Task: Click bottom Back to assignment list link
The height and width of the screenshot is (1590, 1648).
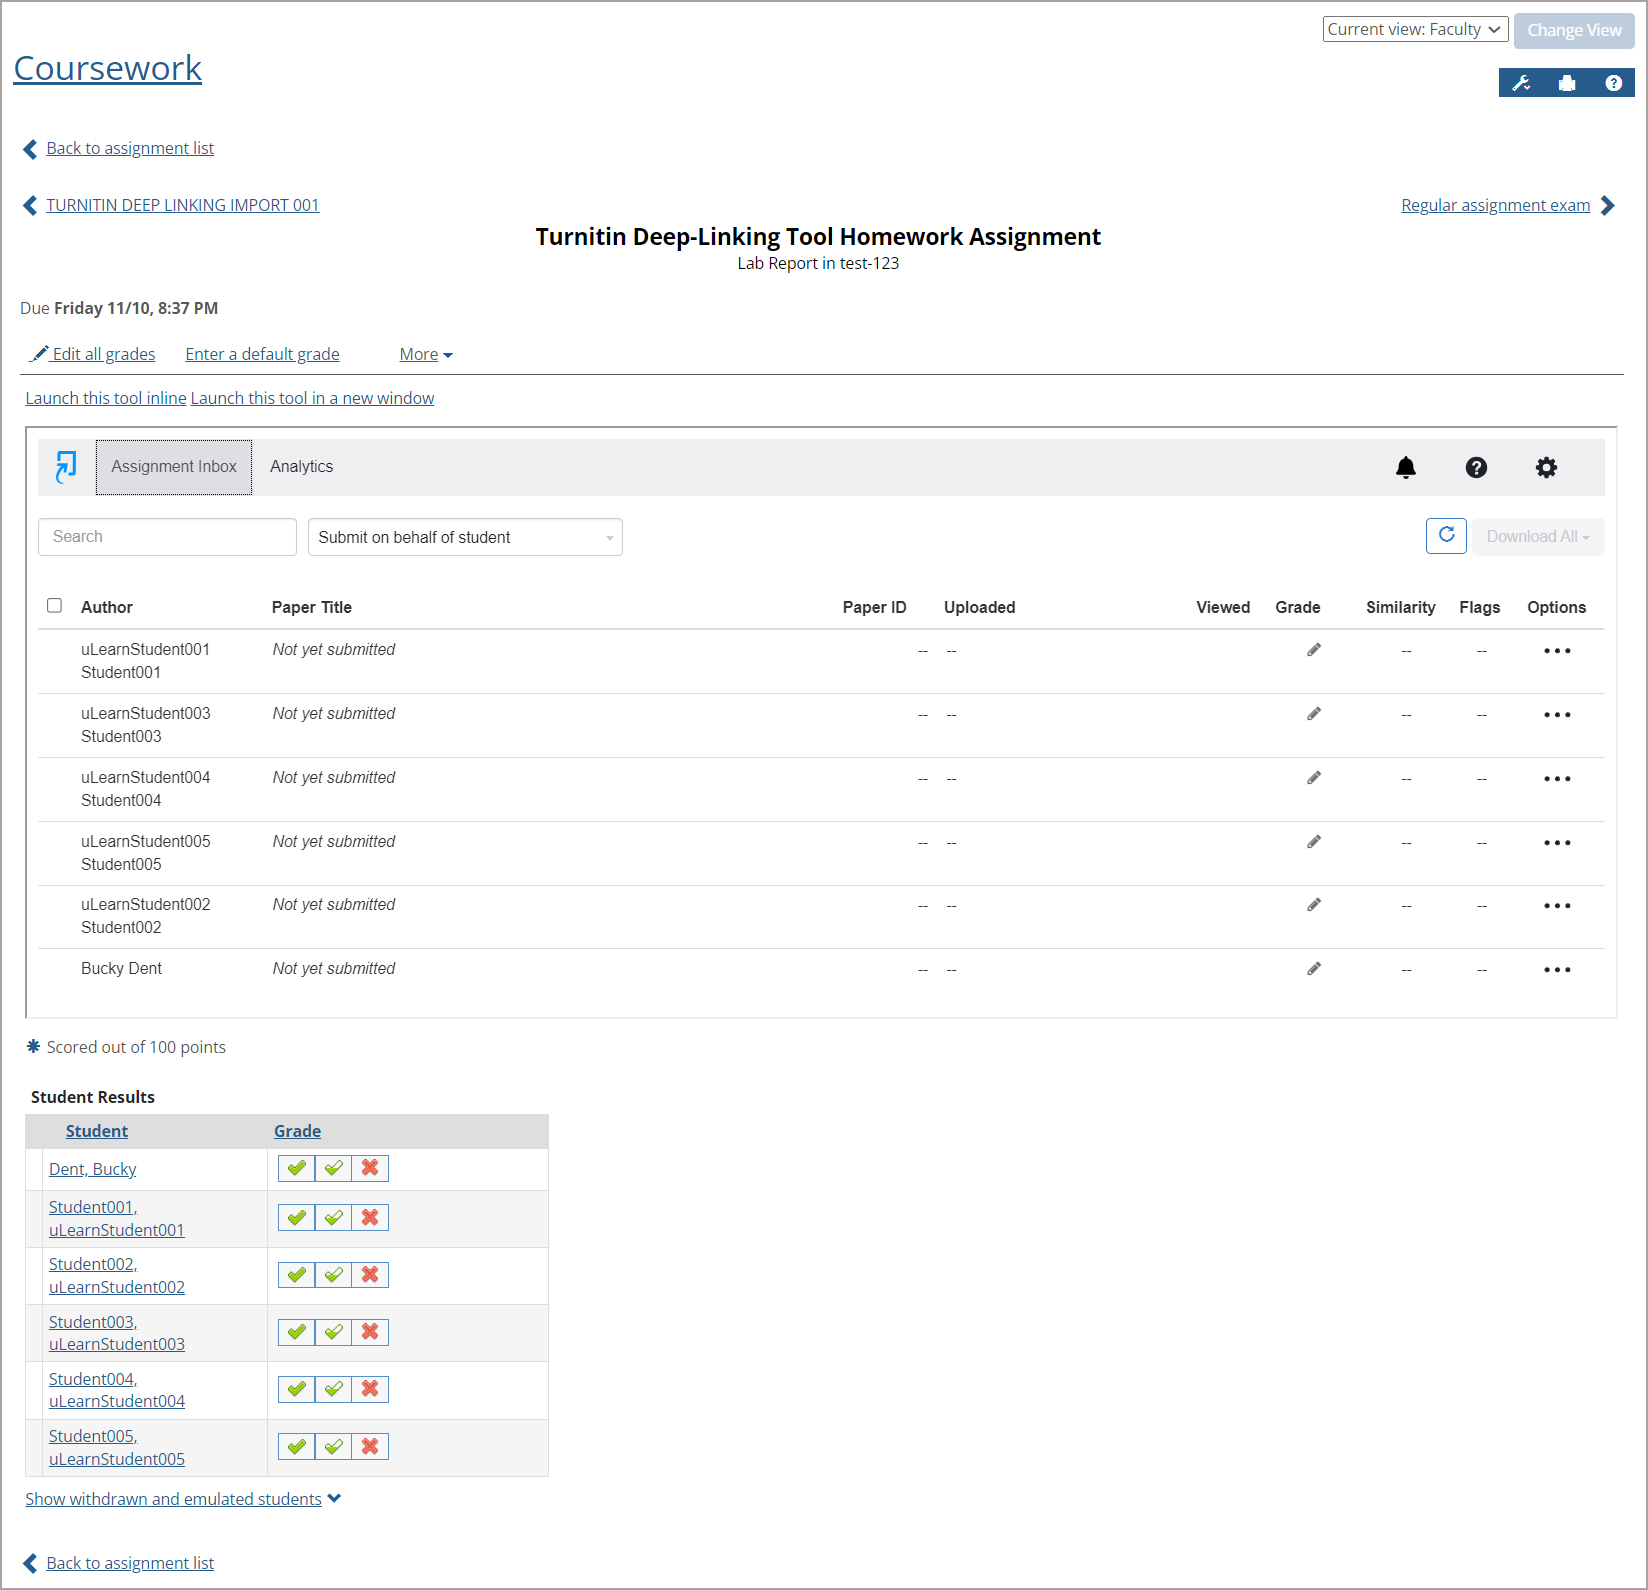Action: click(x=130, y=1563)
